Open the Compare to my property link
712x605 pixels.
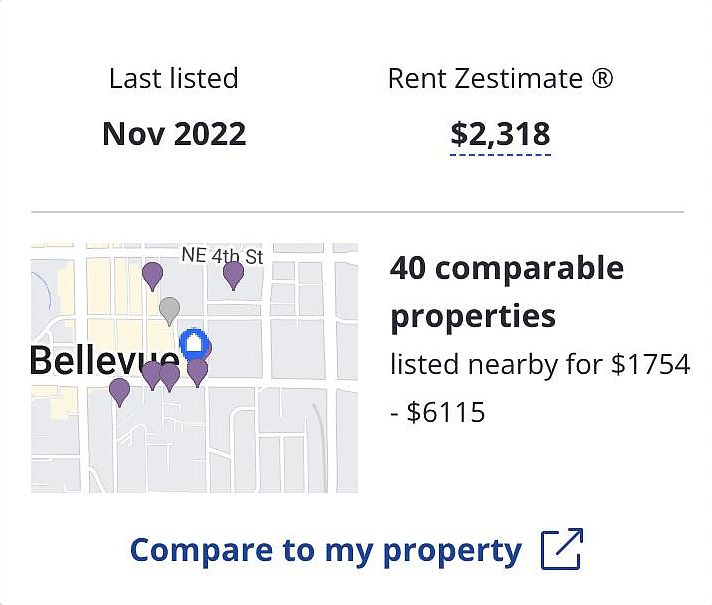[326, 550]
